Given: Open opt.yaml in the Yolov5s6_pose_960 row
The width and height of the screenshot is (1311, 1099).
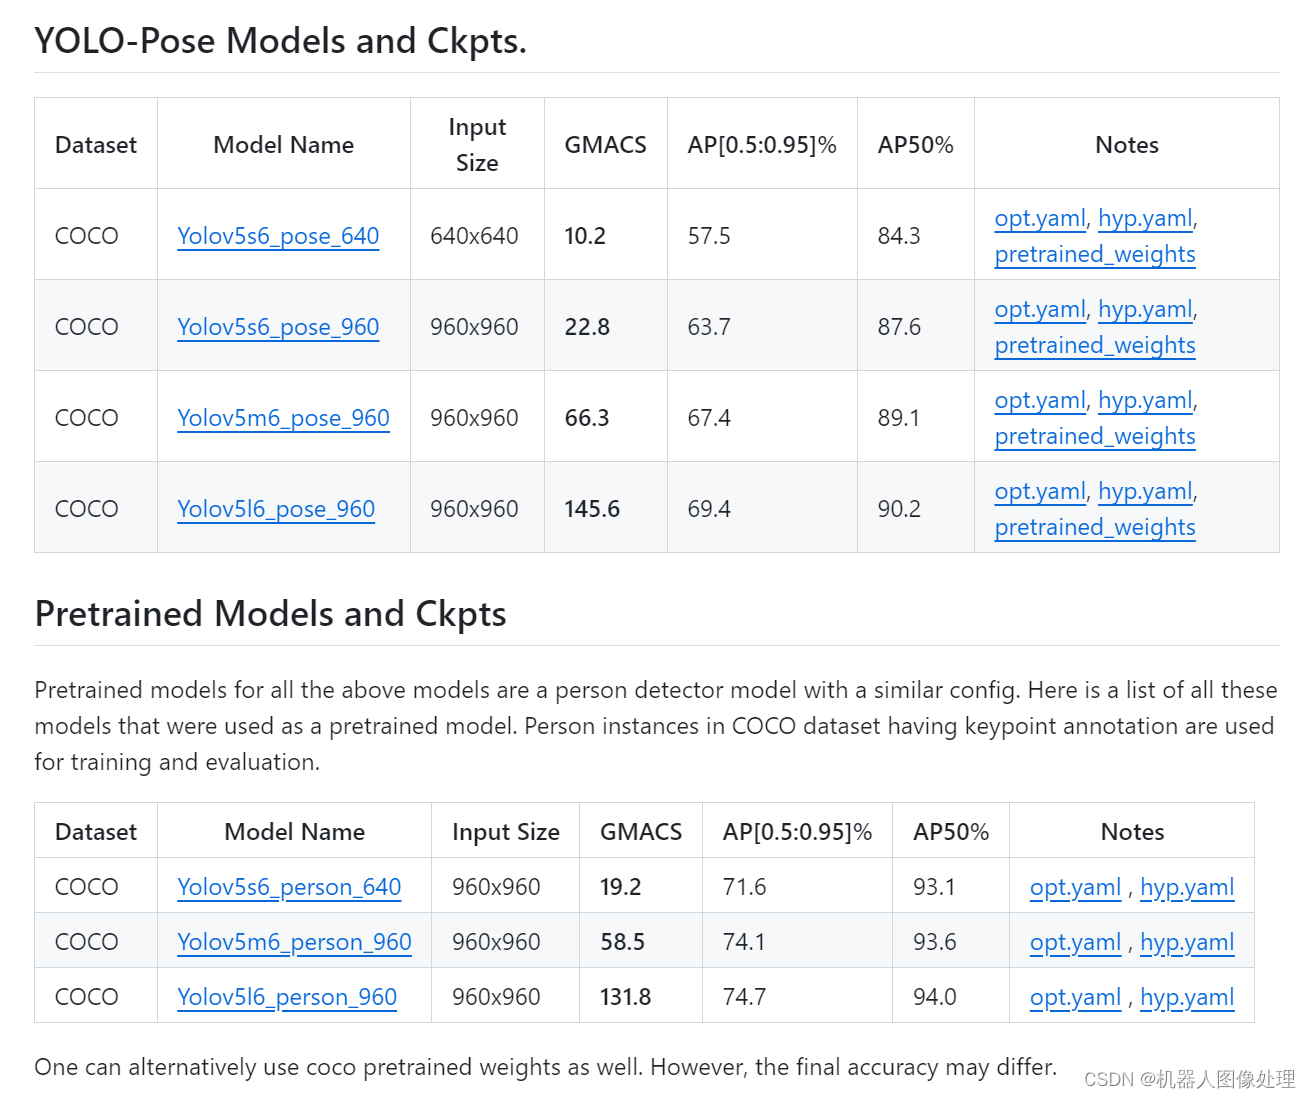Looking at the screenshot, I should click(1040, 309).
